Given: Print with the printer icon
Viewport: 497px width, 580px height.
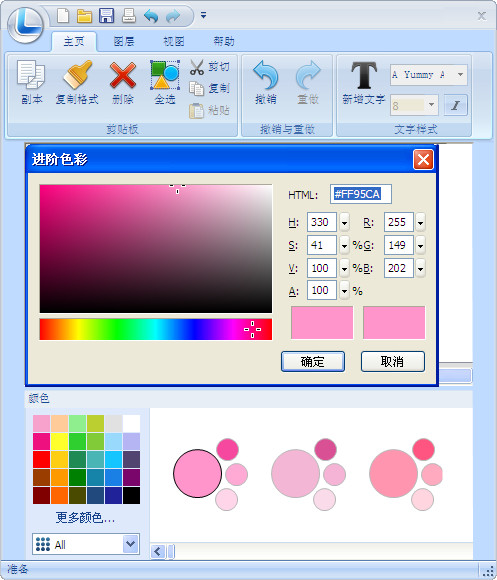Looking at the screenshot, I should (129, 16).
